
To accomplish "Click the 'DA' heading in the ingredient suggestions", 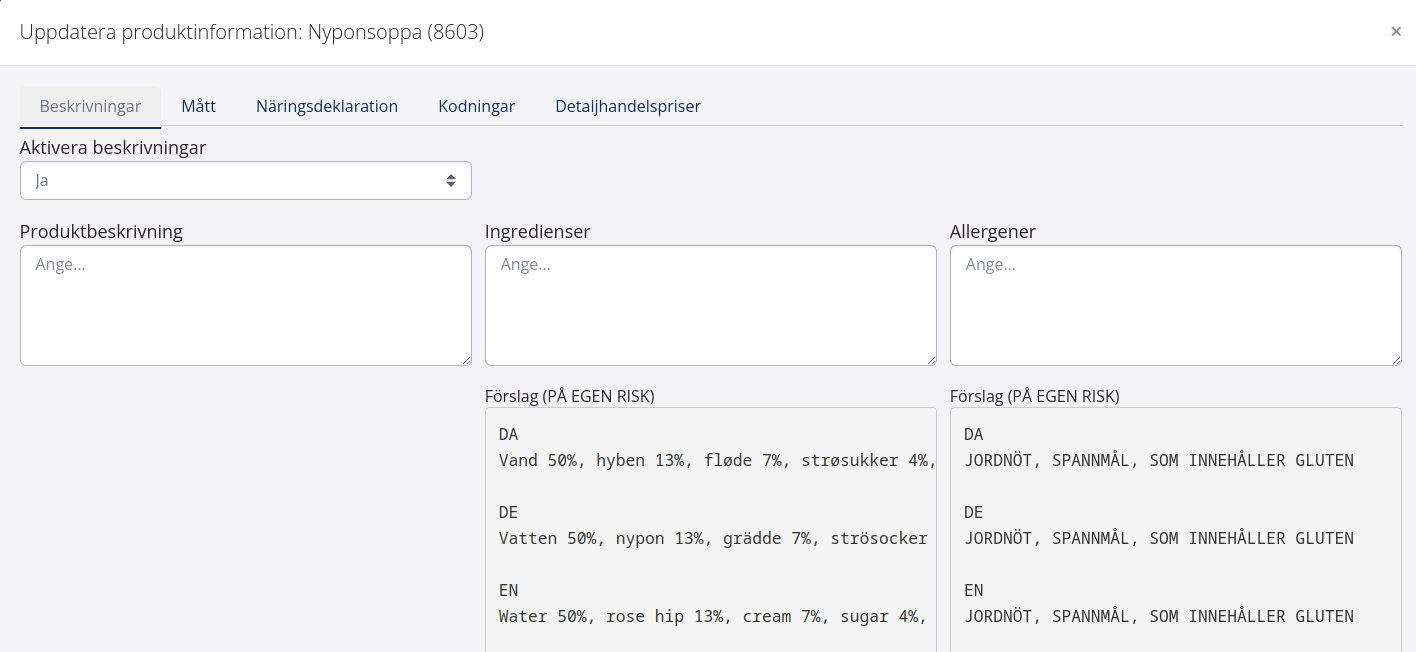I will [x=509, y=434].
